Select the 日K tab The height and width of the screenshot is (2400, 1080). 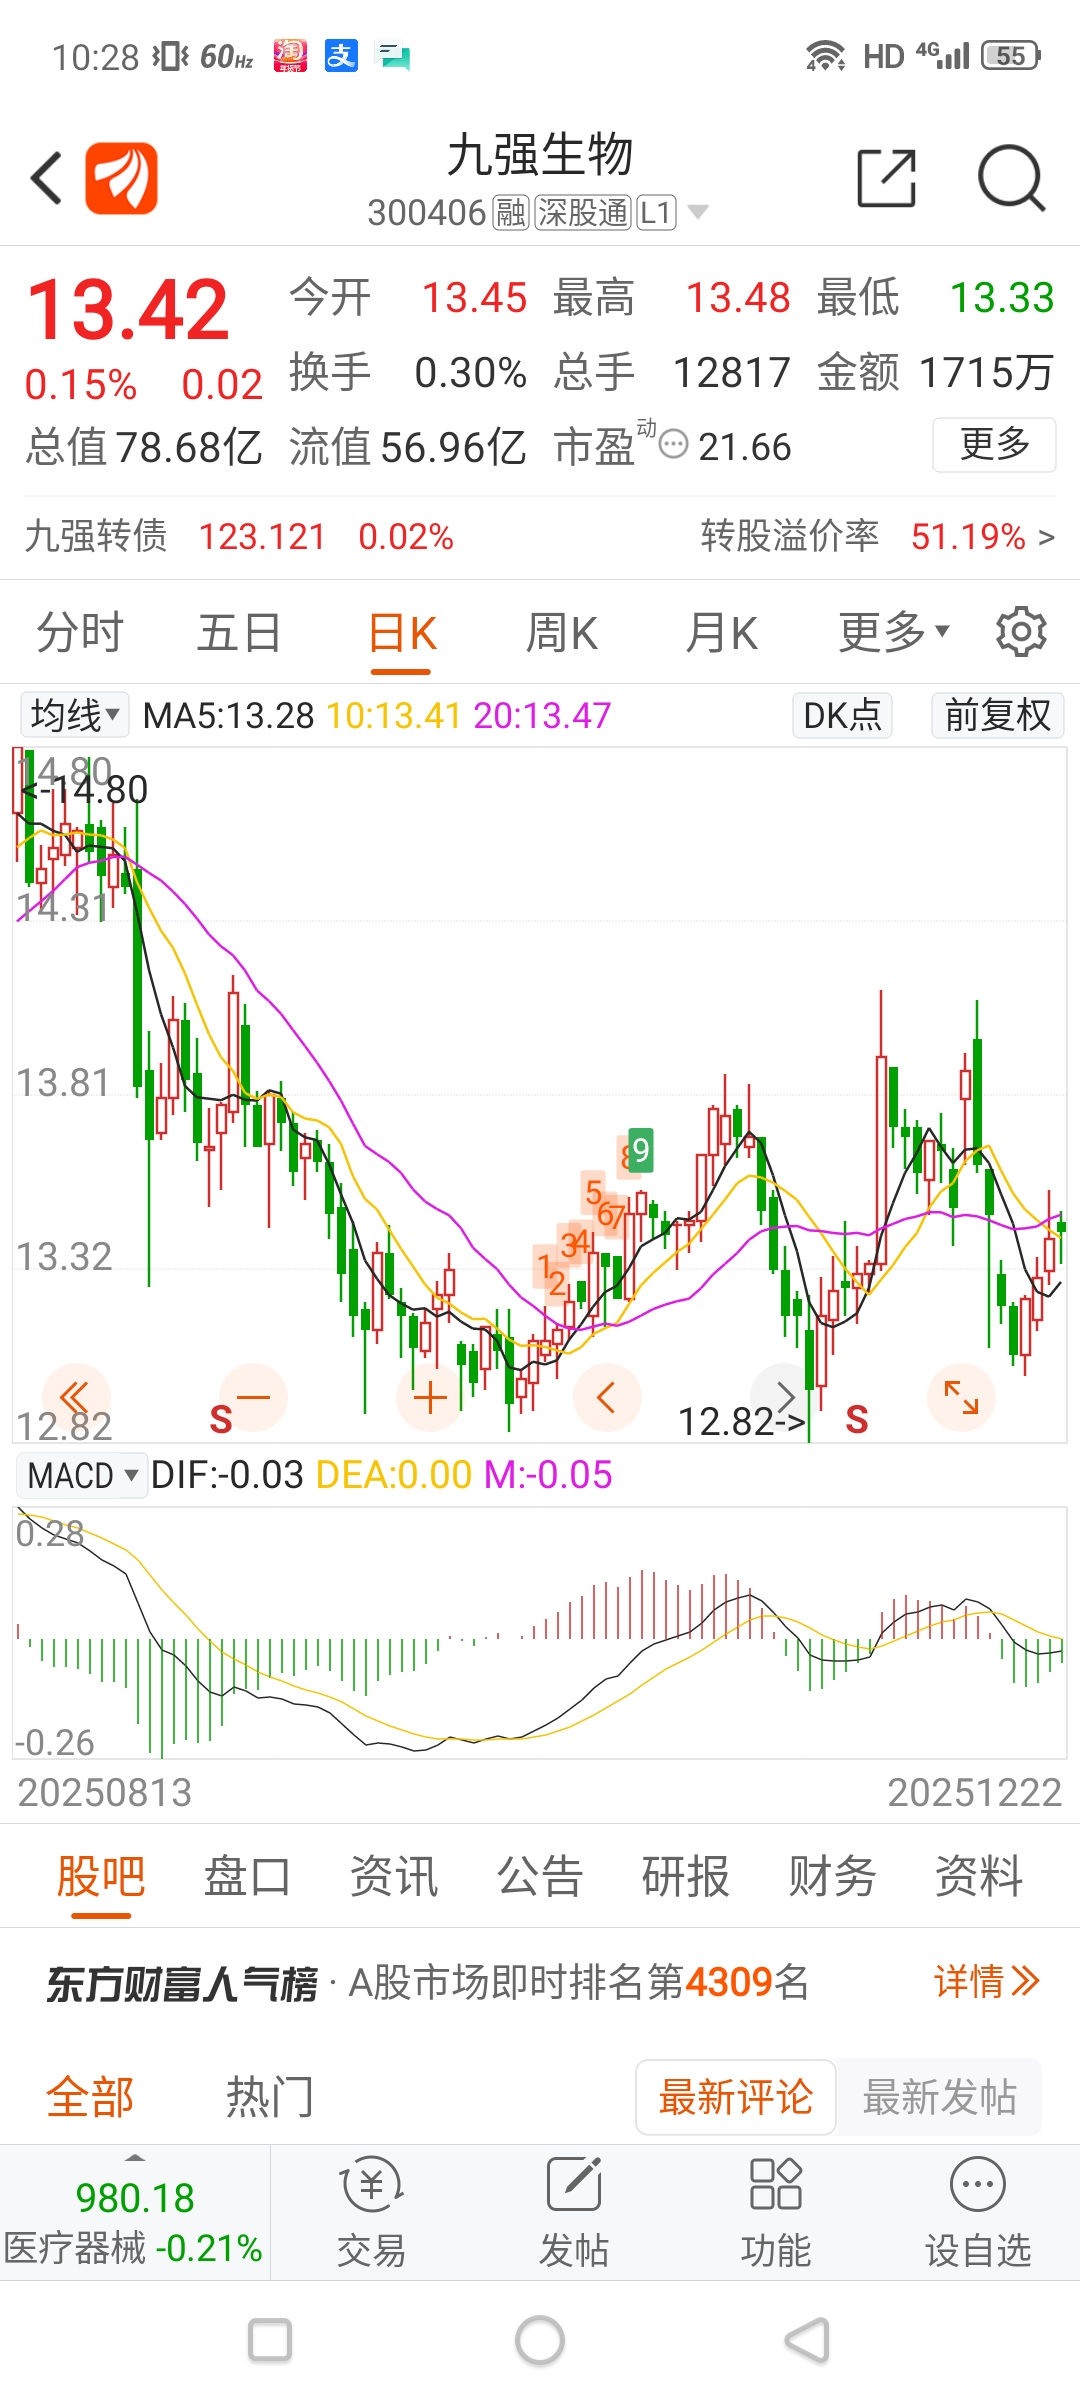[402, 632]
